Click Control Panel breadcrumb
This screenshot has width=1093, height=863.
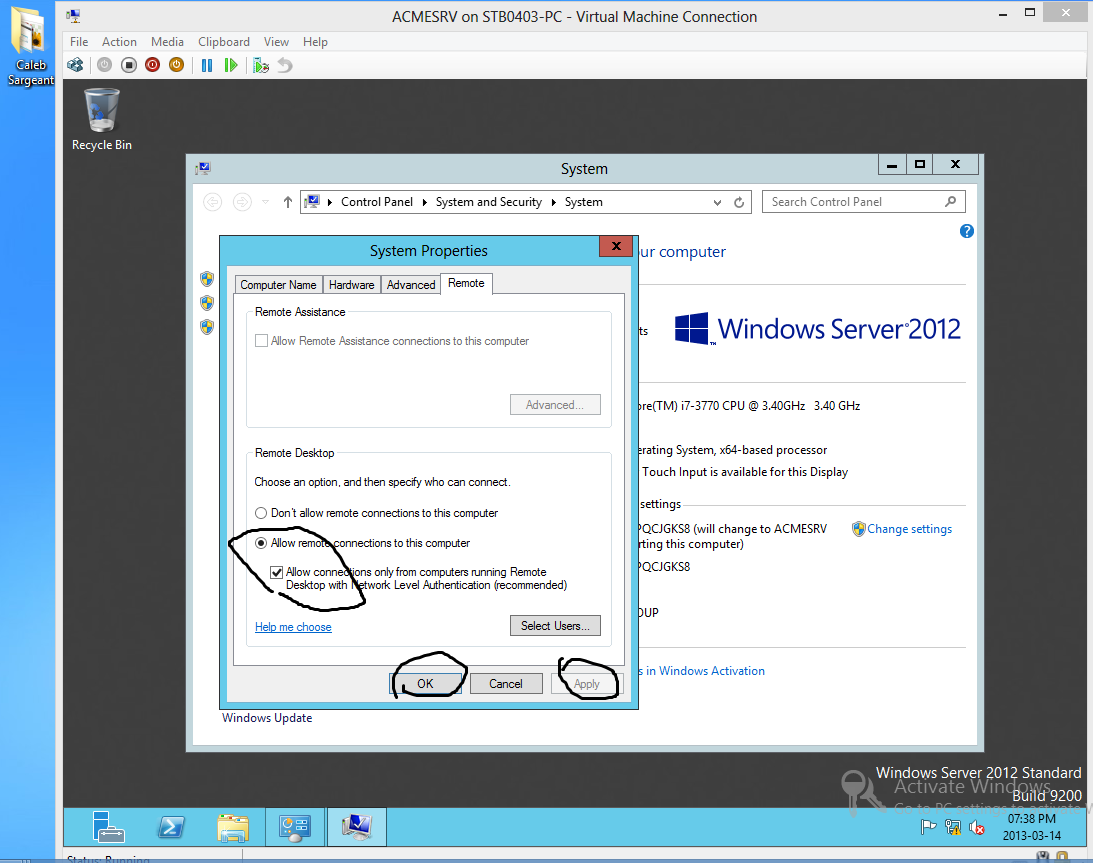click(x=377, y=202)
